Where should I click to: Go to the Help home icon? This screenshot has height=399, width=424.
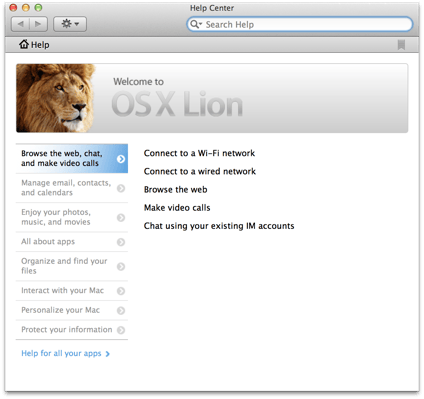(24, 44)
